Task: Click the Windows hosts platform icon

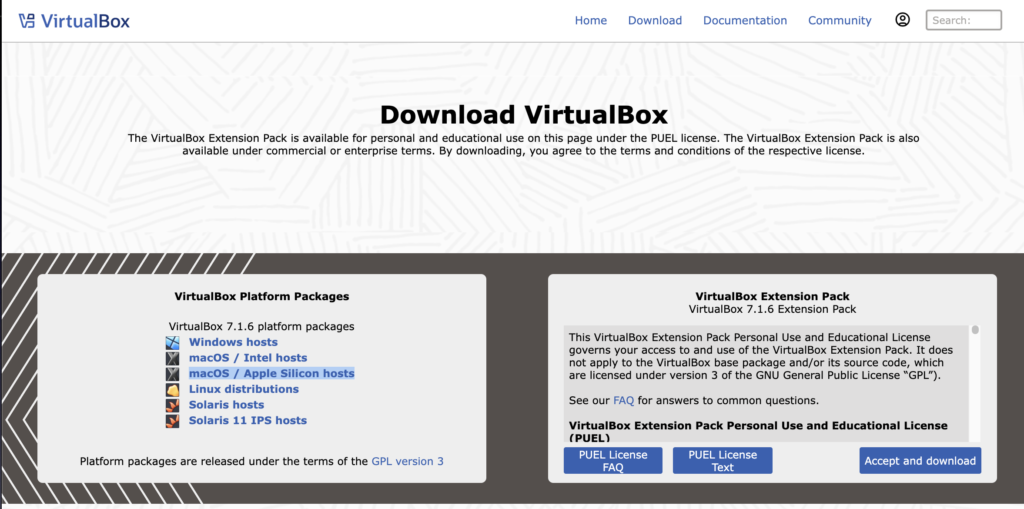Action: (173, 342)
